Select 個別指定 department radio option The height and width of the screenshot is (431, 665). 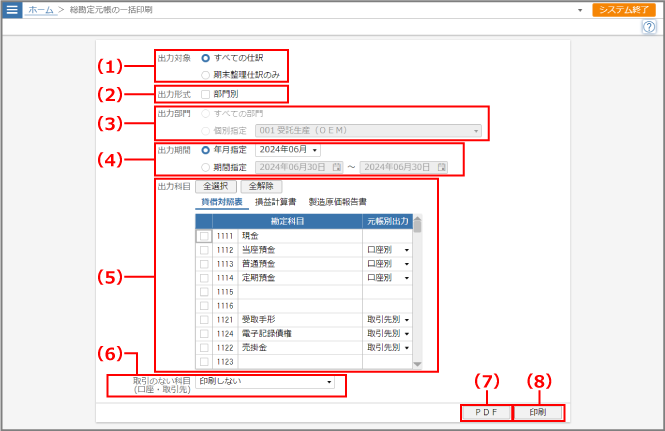[205, 131]
